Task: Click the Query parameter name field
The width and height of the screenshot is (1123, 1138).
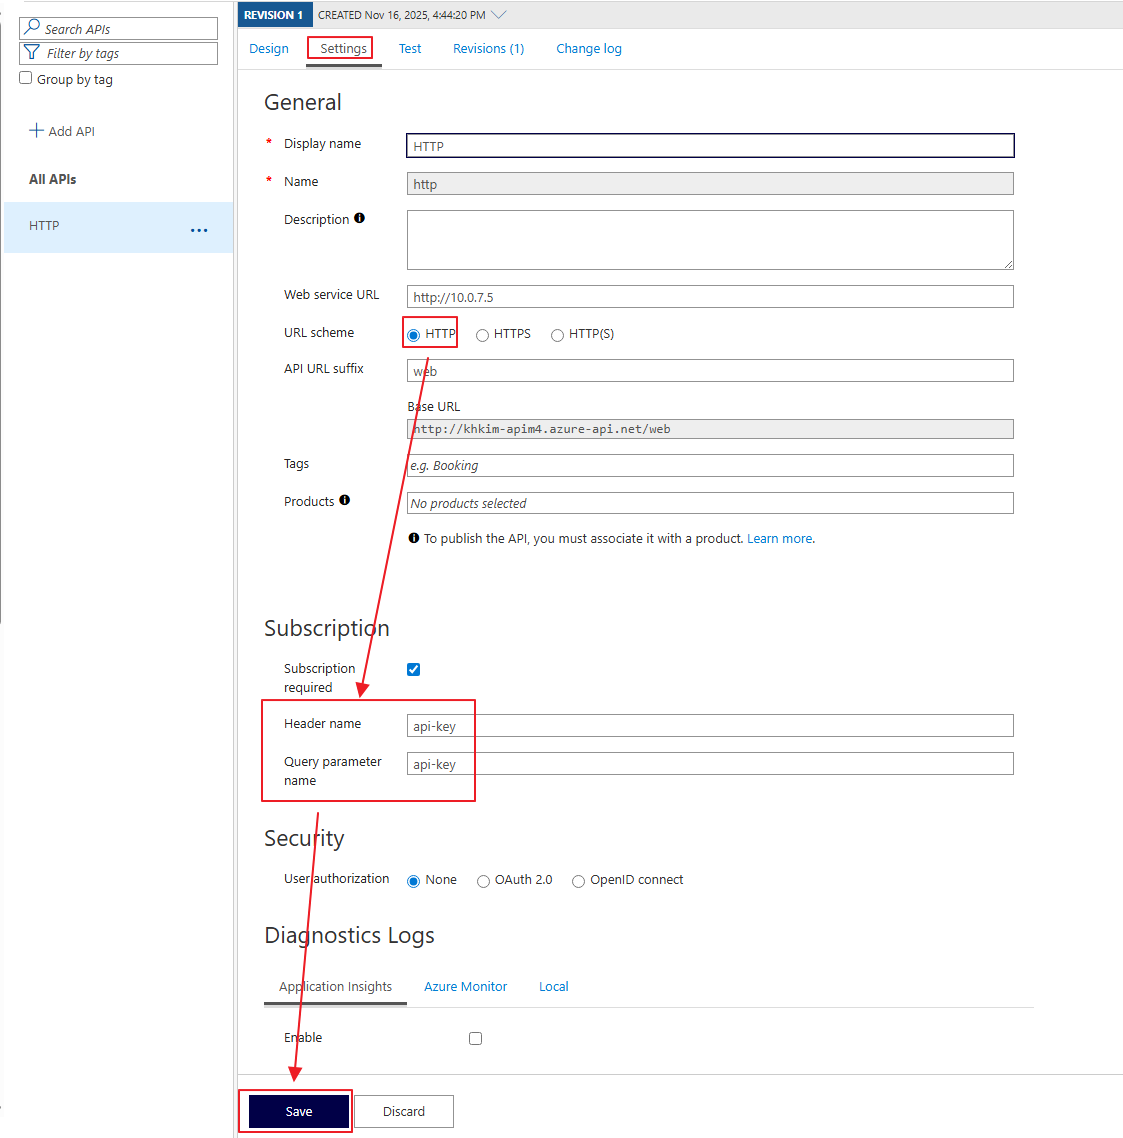Action: tap(710, 764)
